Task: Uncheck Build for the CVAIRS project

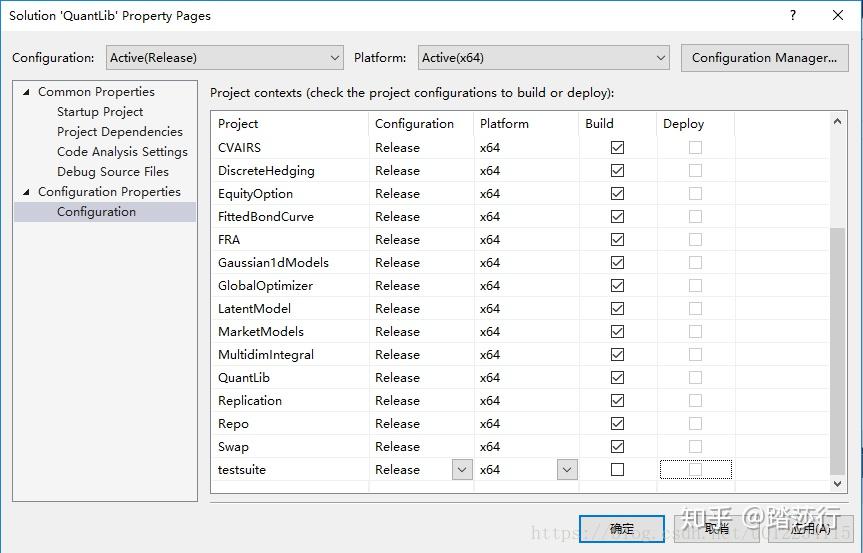Action: (617, 147)
